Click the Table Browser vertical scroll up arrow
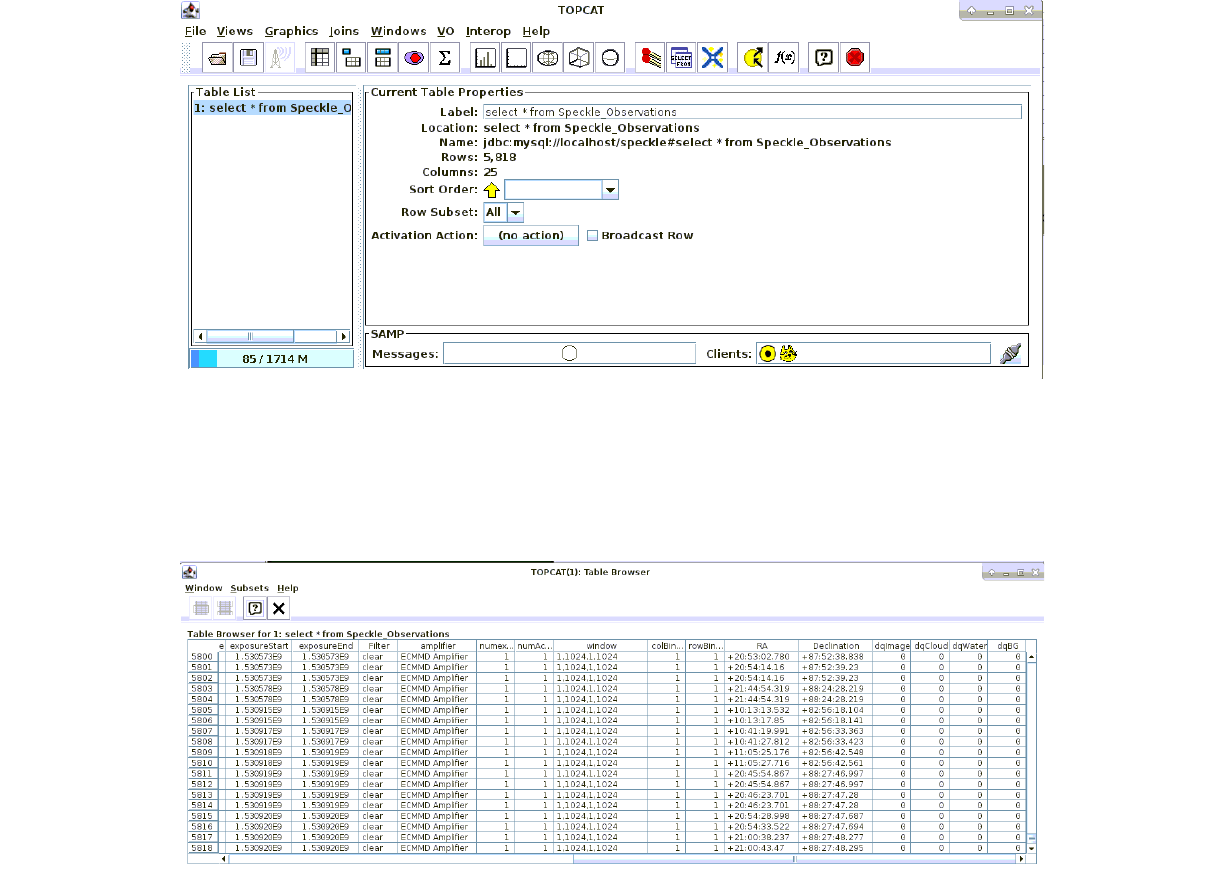Viewport: 1224px width, 878px height. pyautogui.click(x=1032, y=657)
